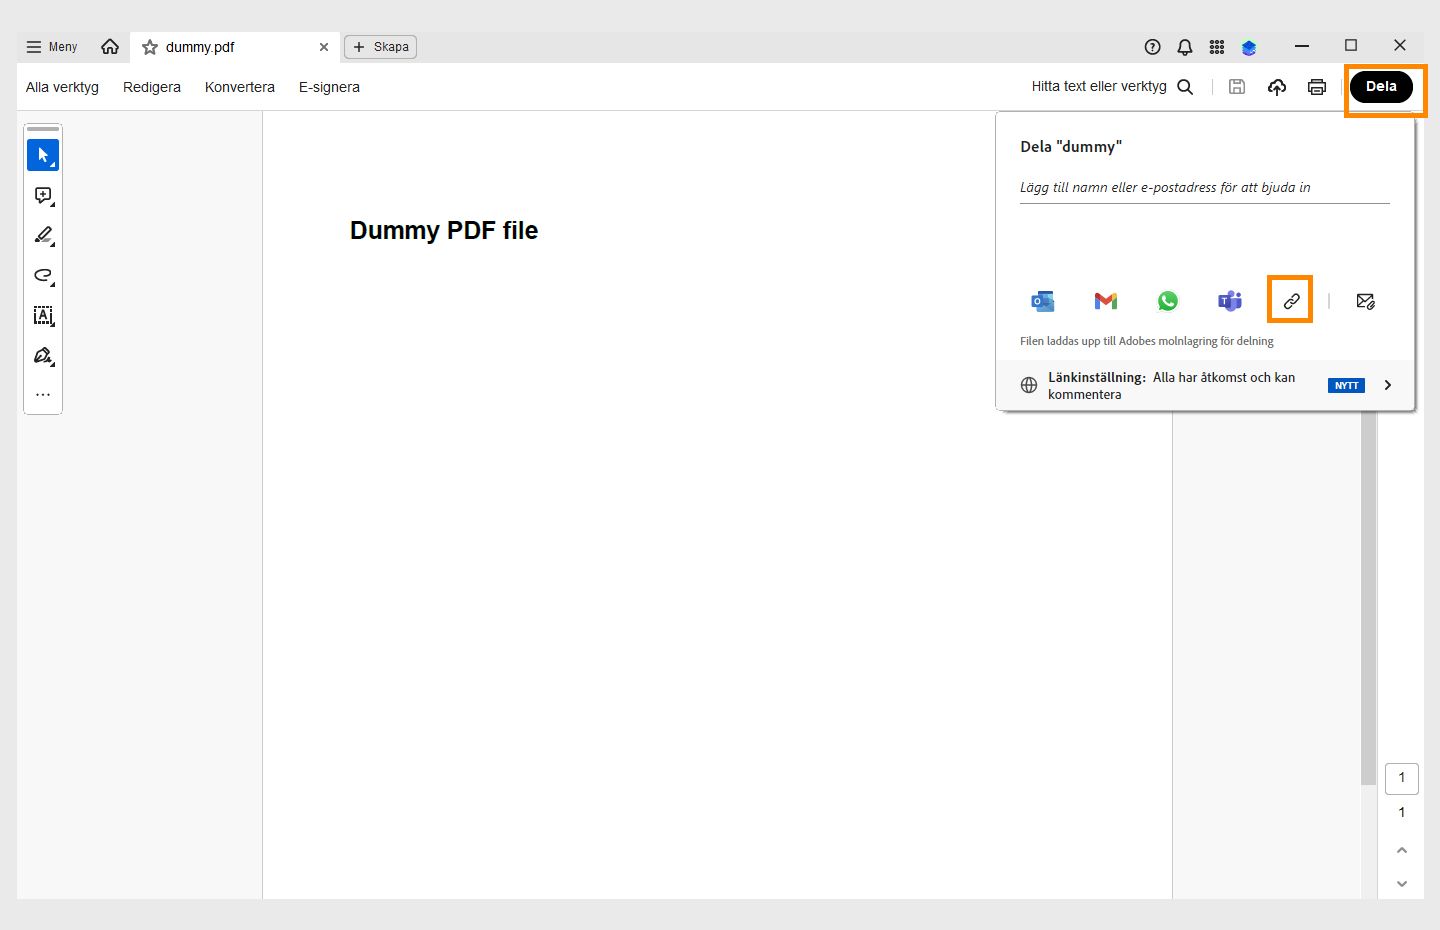This screenshot has width=1440, height=930.
Task: Select the sign fountain pen tool
Action: pos(43,356)
